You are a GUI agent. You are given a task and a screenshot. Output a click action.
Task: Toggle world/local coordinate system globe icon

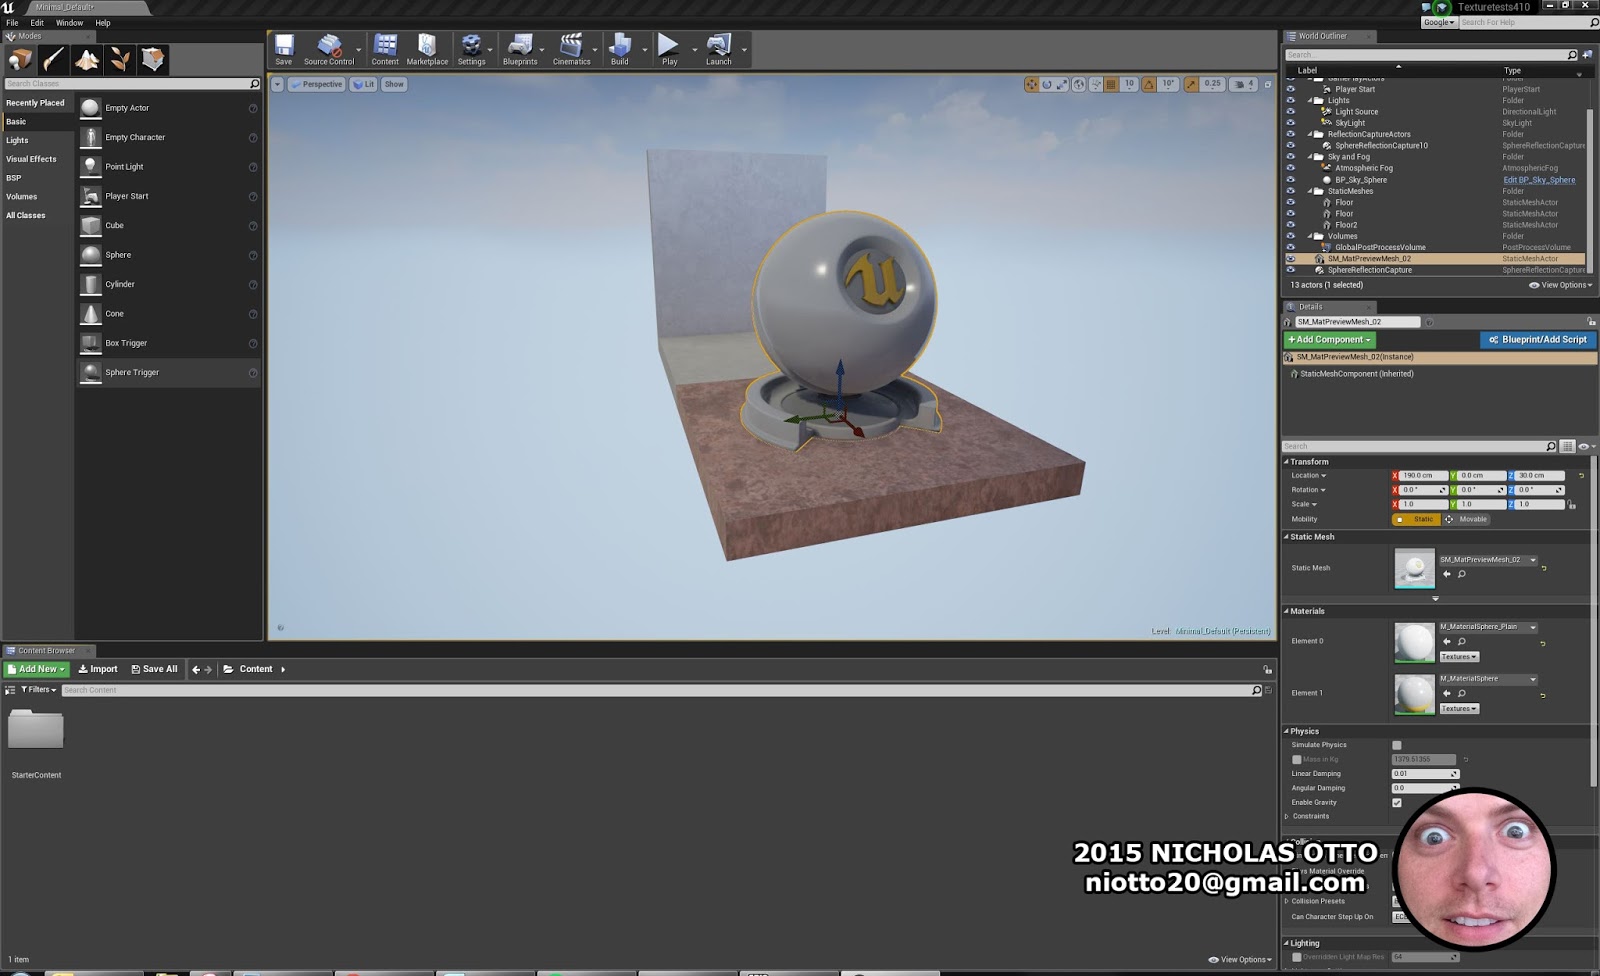click(x=1079, y=84)
